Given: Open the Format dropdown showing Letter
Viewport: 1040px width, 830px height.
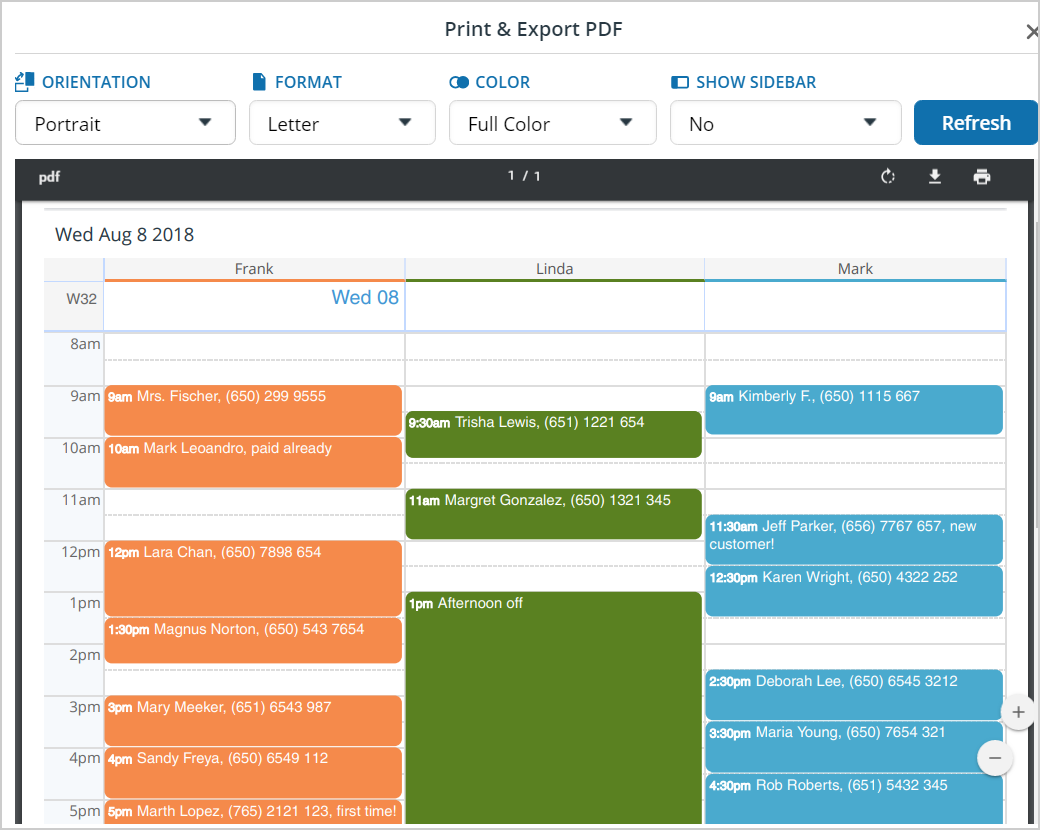Looking at the screenshot, I should point(342,122).
